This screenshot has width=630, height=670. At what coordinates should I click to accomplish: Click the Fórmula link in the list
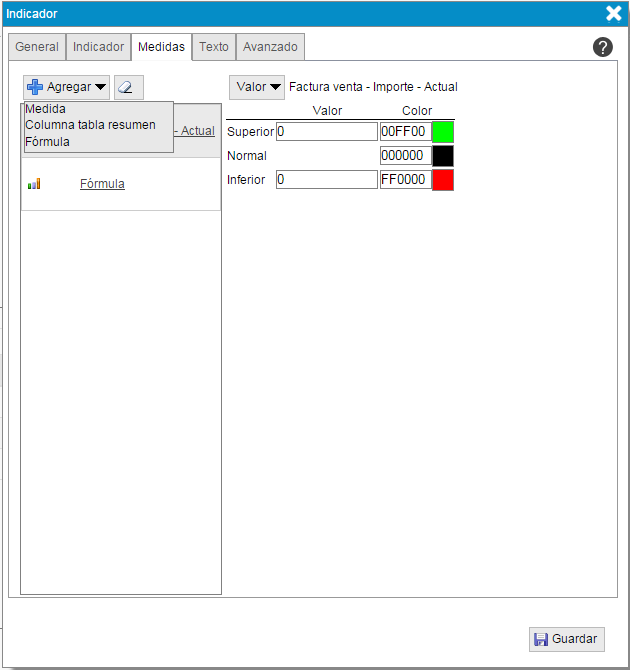click(x=102, y=184)
